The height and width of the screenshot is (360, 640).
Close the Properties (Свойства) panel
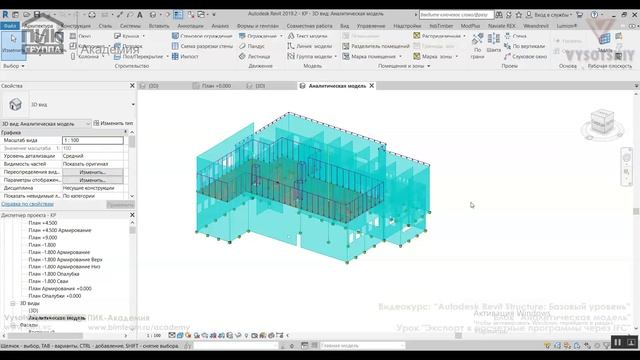[132, 86]
